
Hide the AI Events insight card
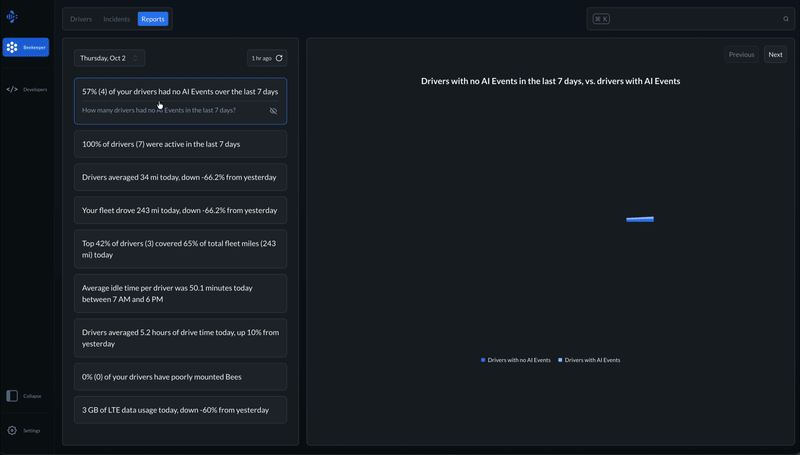coord(273,110)
